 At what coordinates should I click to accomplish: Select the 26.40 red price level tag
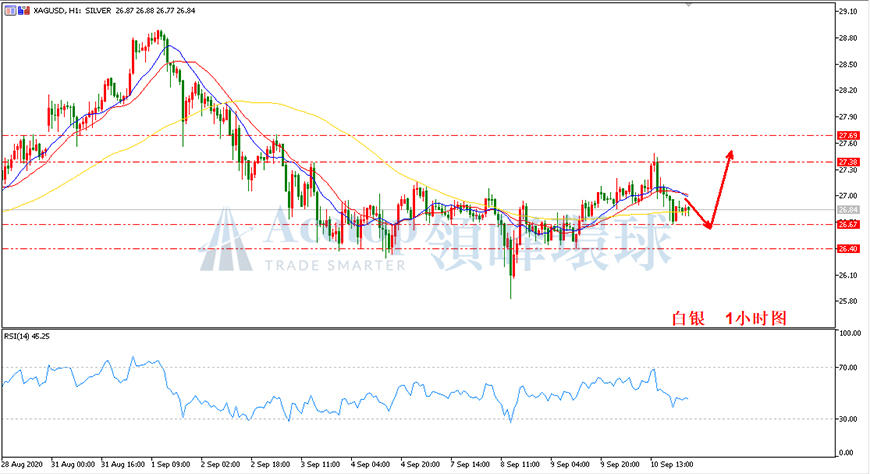point(848,249)
